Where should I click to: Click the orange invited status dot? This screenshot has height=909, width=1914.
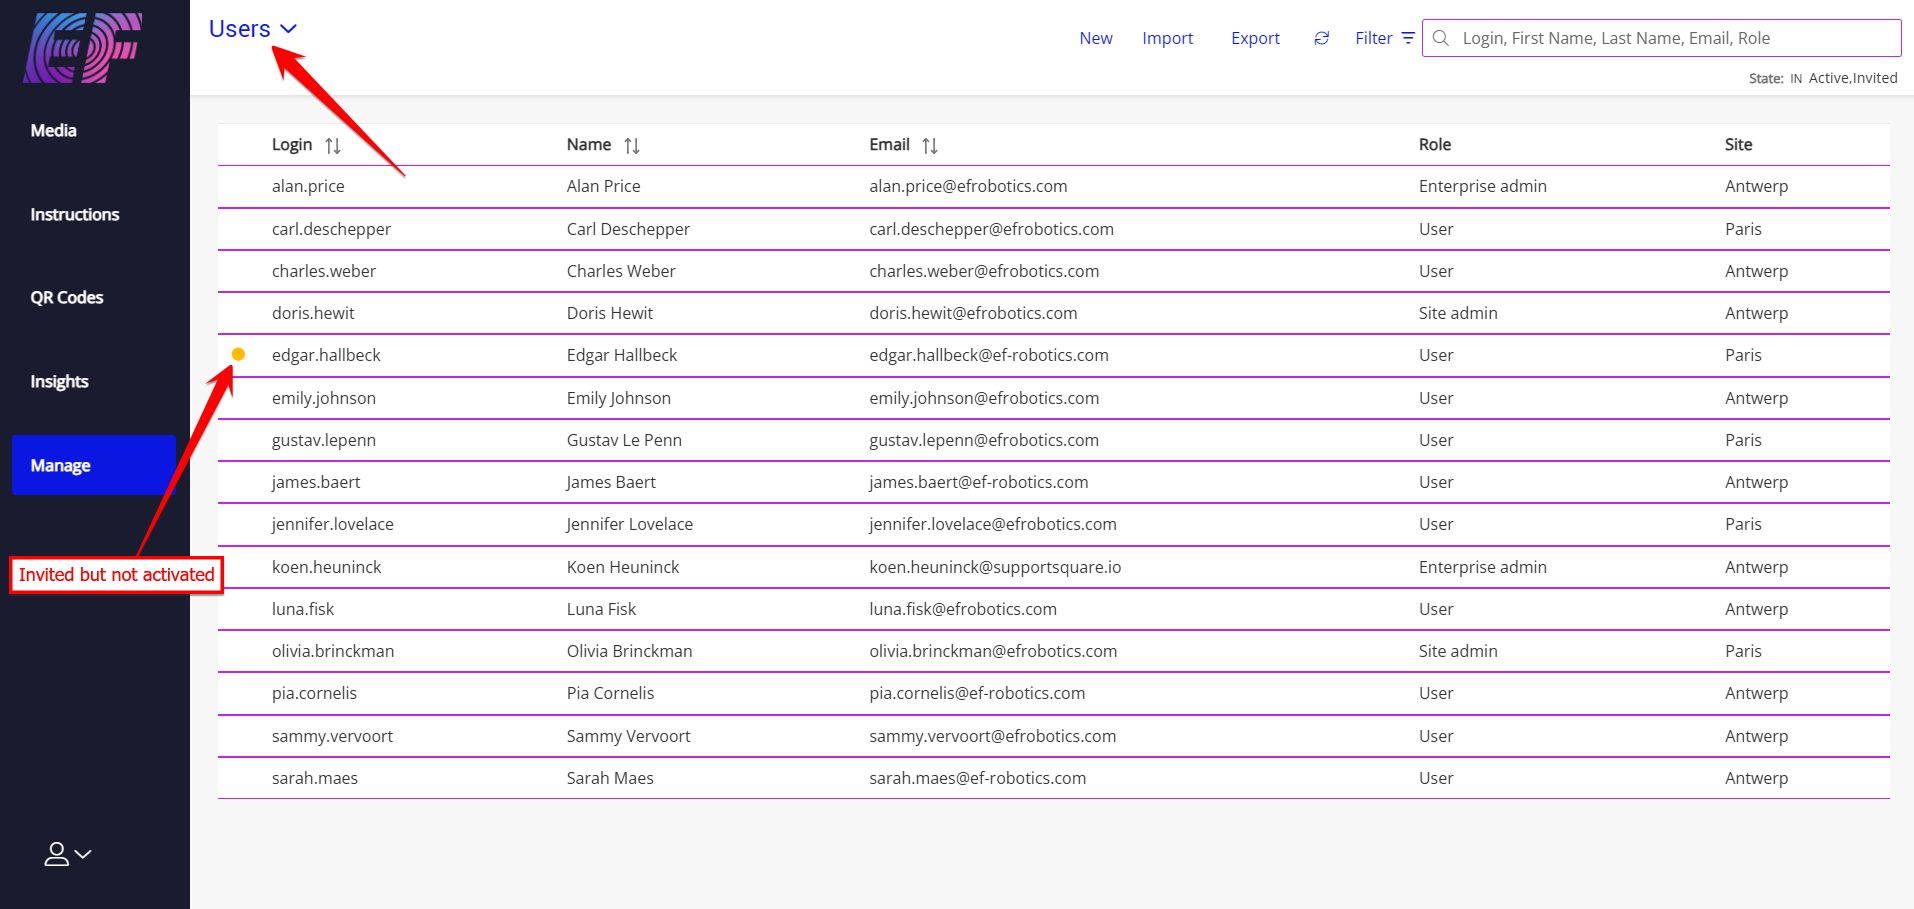(x=238, y=354)
